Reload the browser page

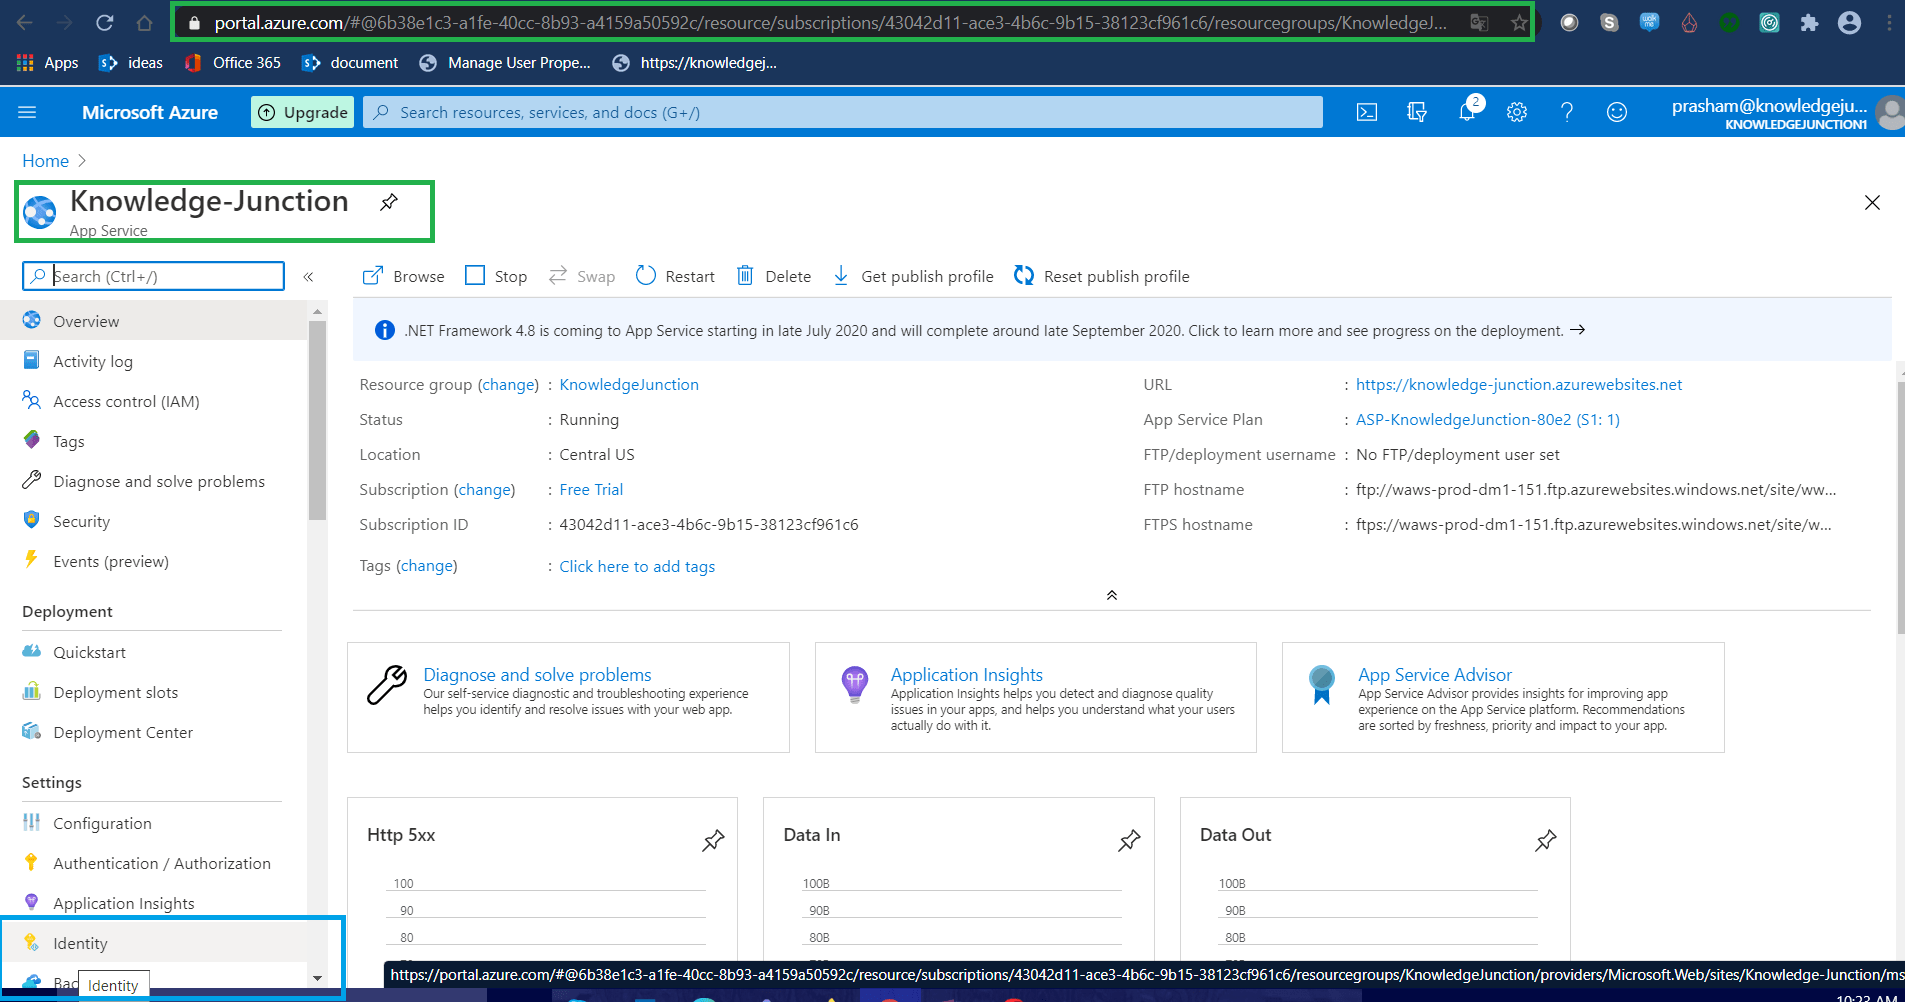[x=105, y=22]
